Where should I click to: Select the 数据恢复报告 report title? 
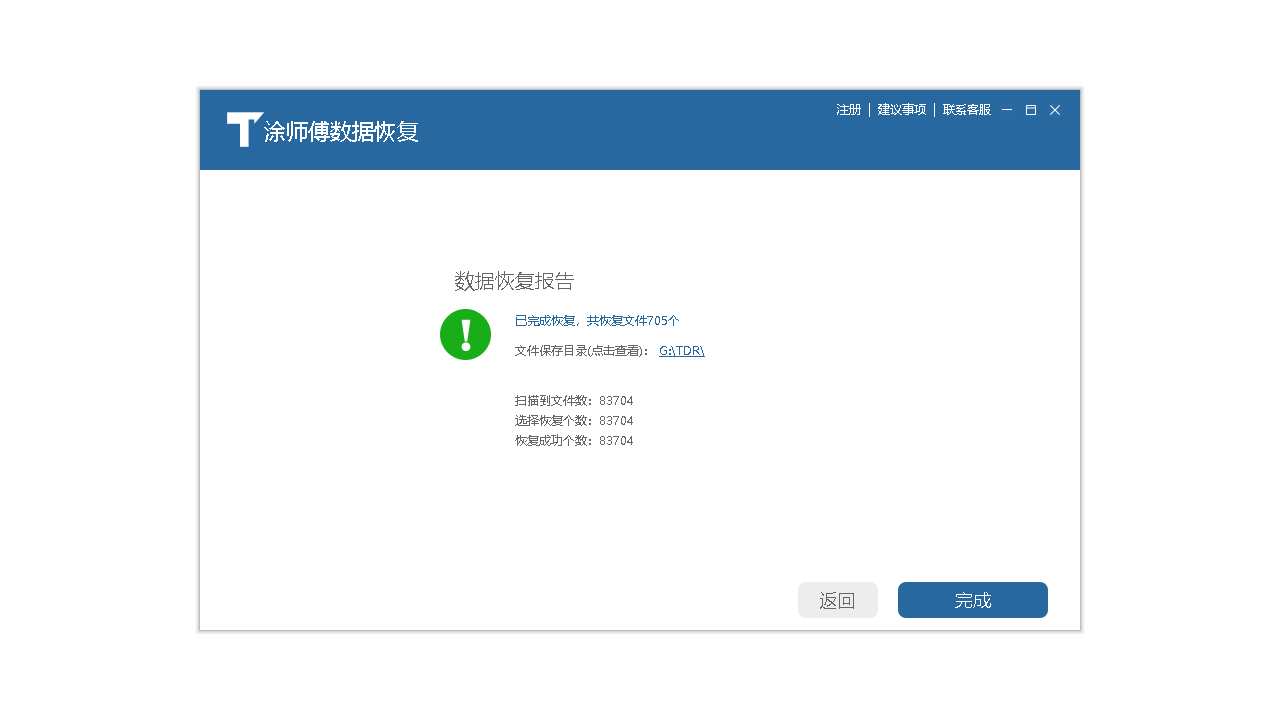514,281
